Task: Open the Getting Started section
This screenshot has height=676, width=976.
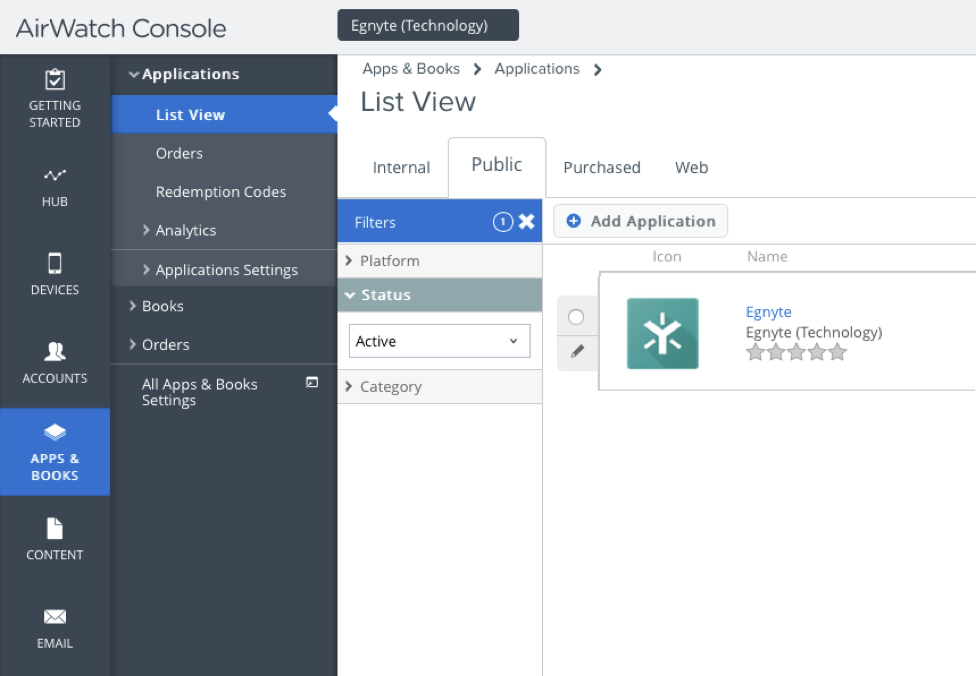Action: point(55,98)
